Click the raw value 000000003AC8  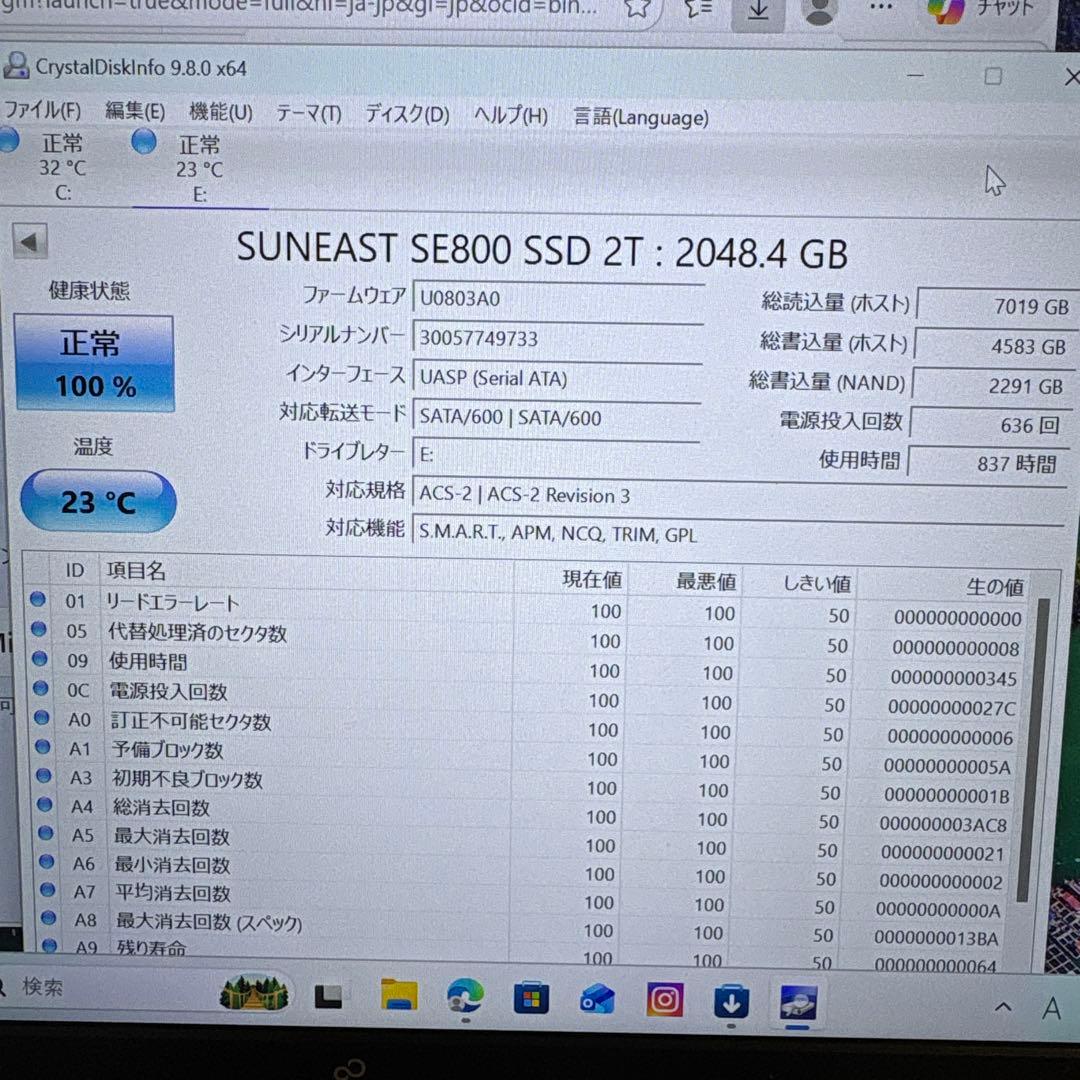943,824
